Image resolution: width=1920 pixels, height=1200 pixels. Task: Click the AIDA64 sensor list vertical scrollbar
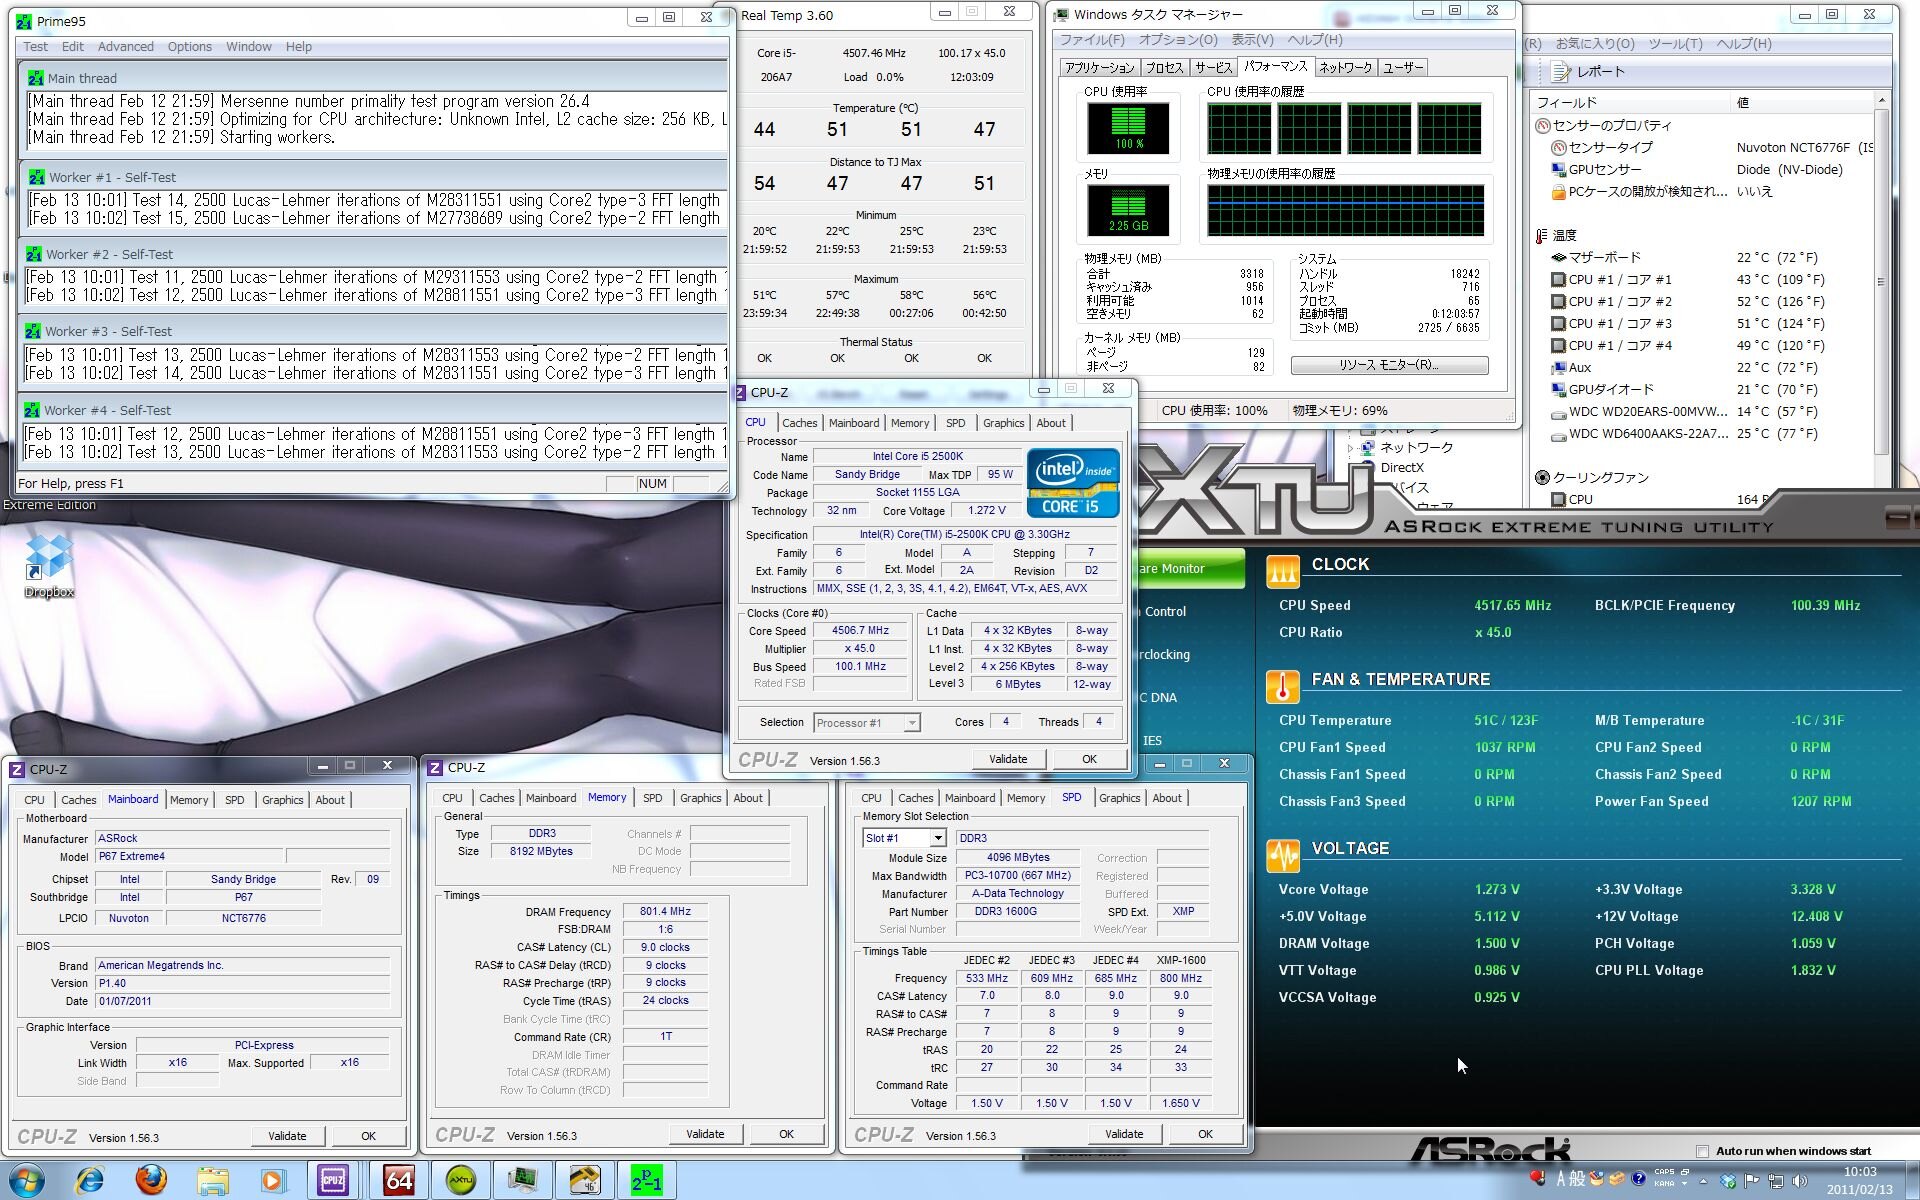1881,280
